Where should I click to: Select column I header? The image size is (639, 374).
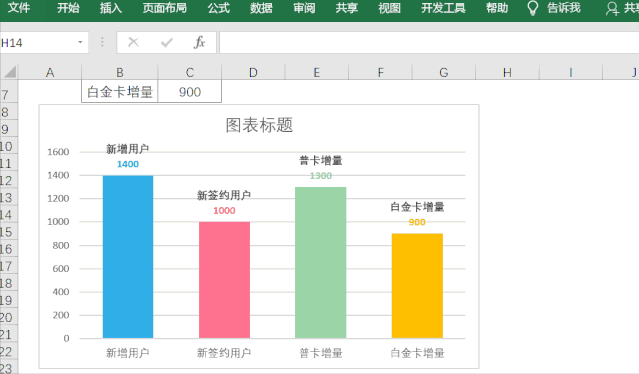571,73
